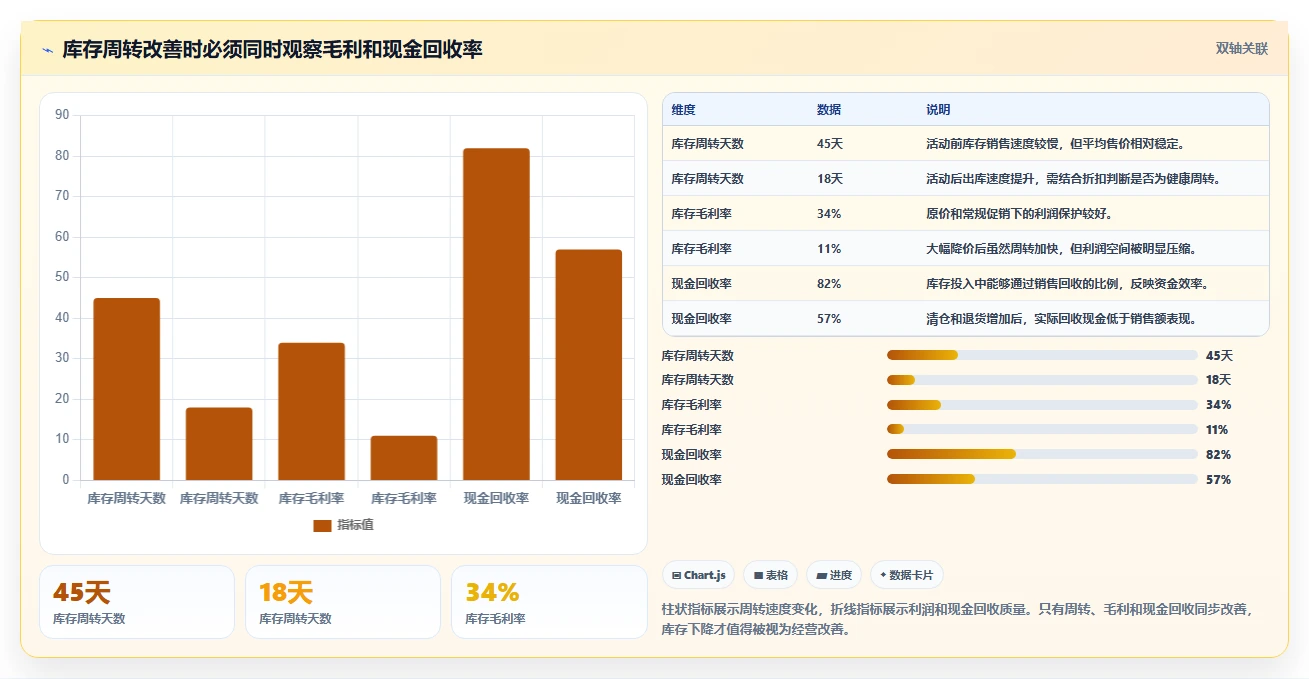
Task: Click the 45天 progress bar
Action: tap(1042, 355)
